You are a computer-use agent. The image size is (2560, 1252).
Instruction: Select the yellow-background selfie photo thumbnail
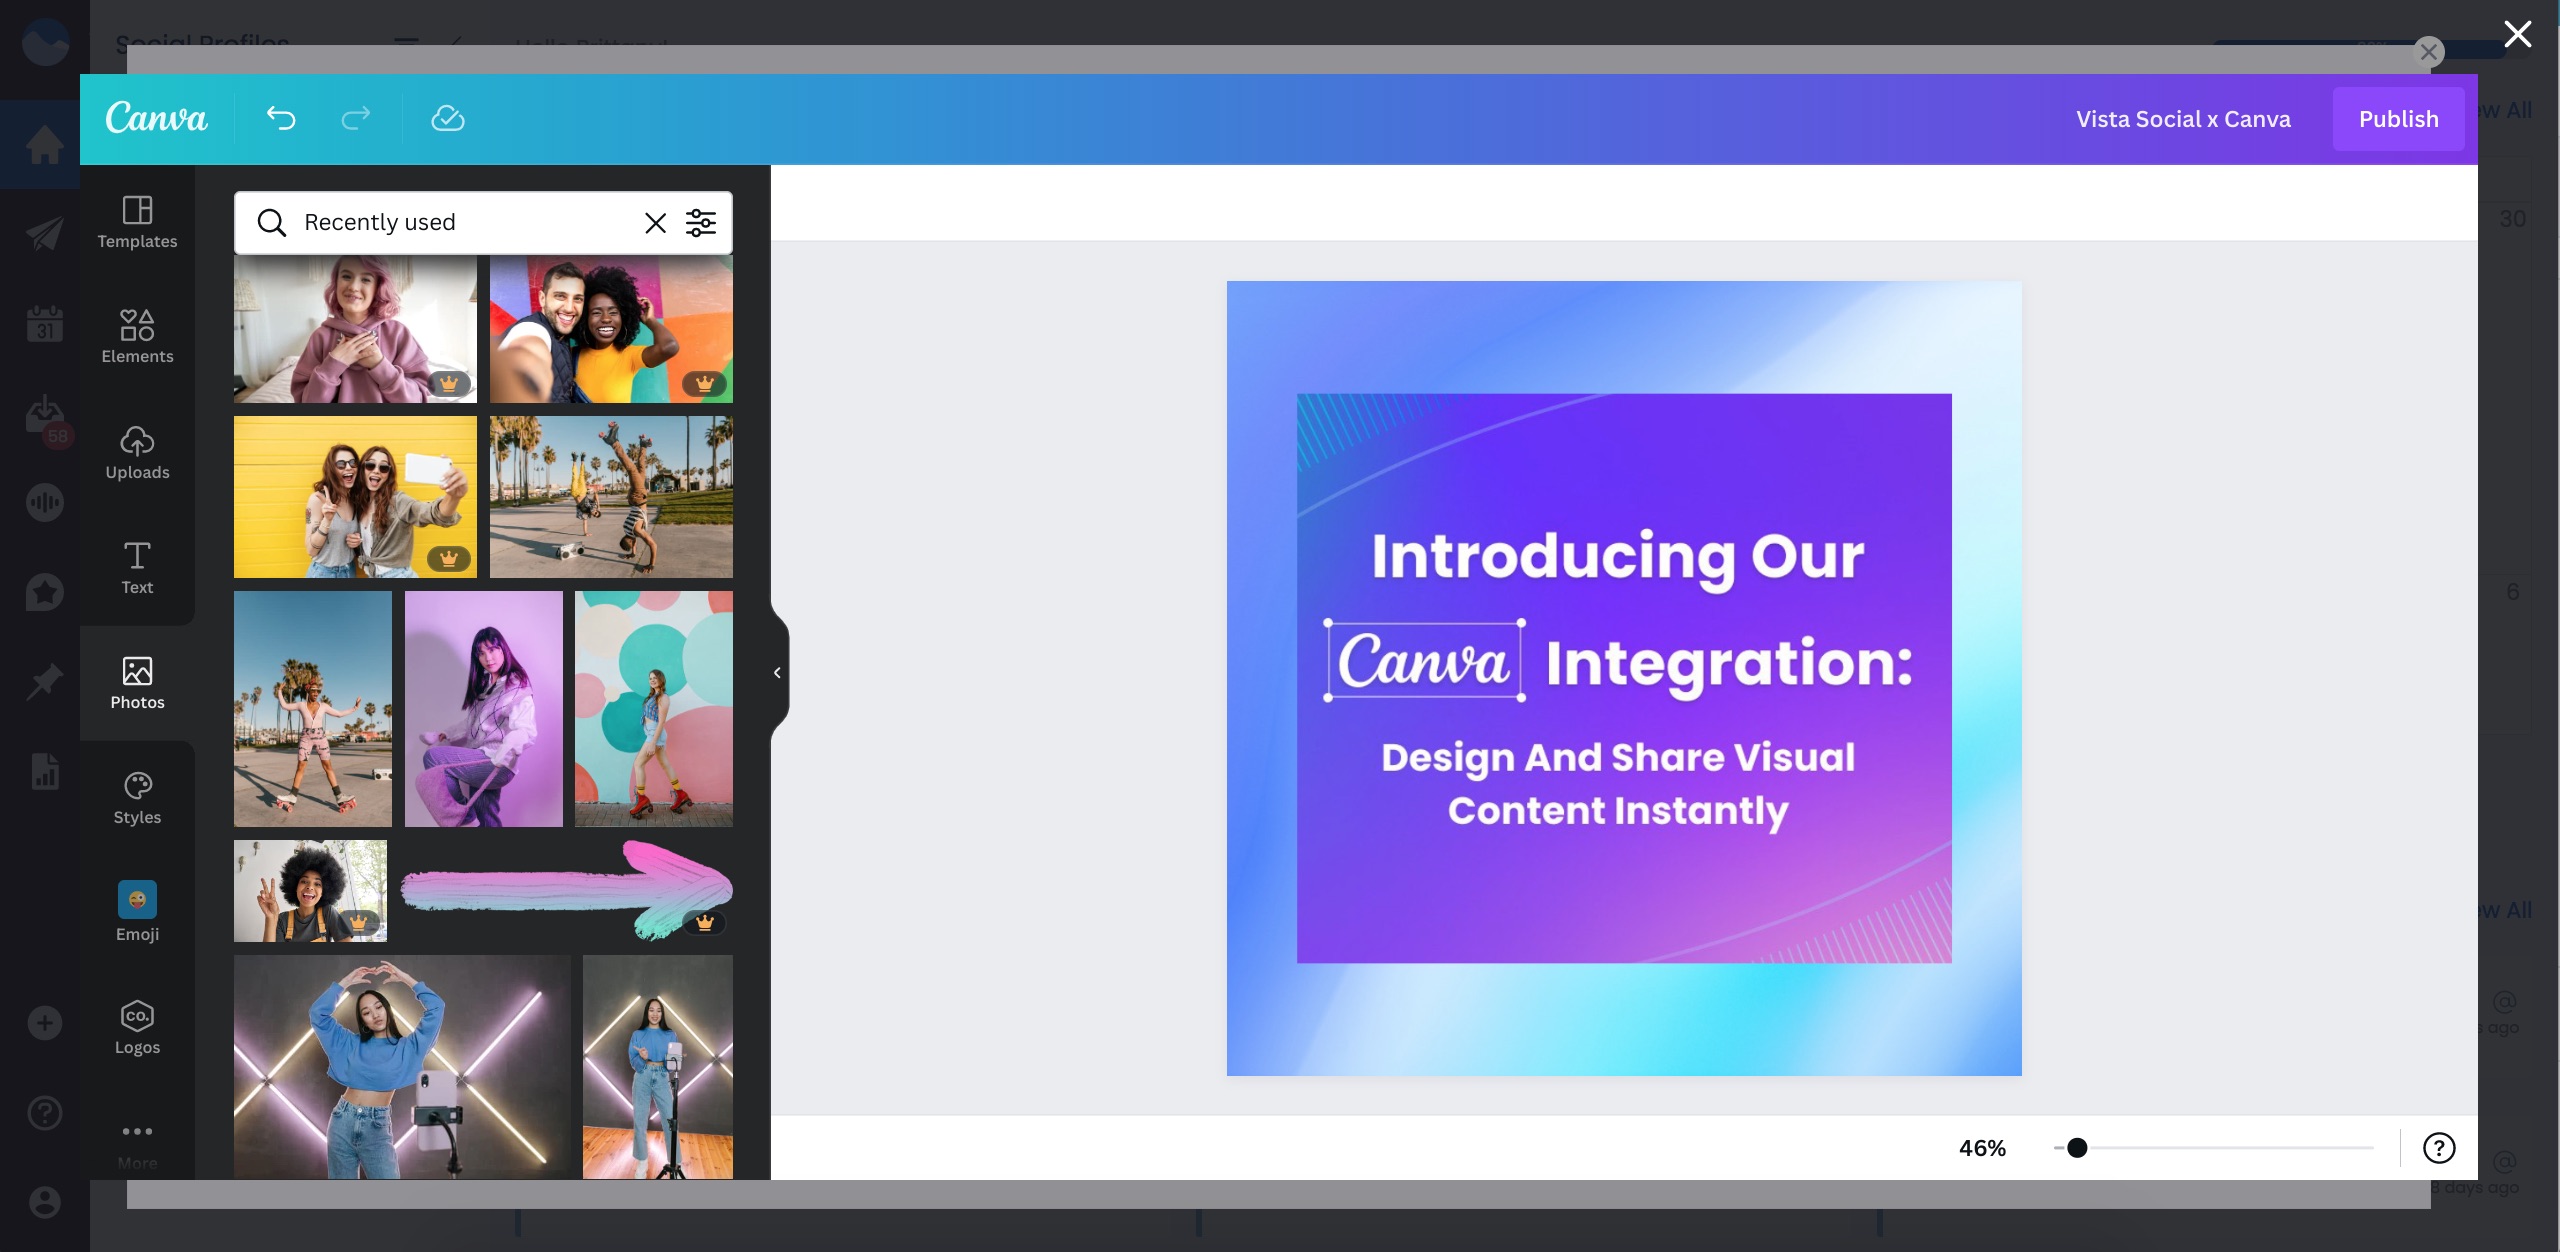click(355, 496)
